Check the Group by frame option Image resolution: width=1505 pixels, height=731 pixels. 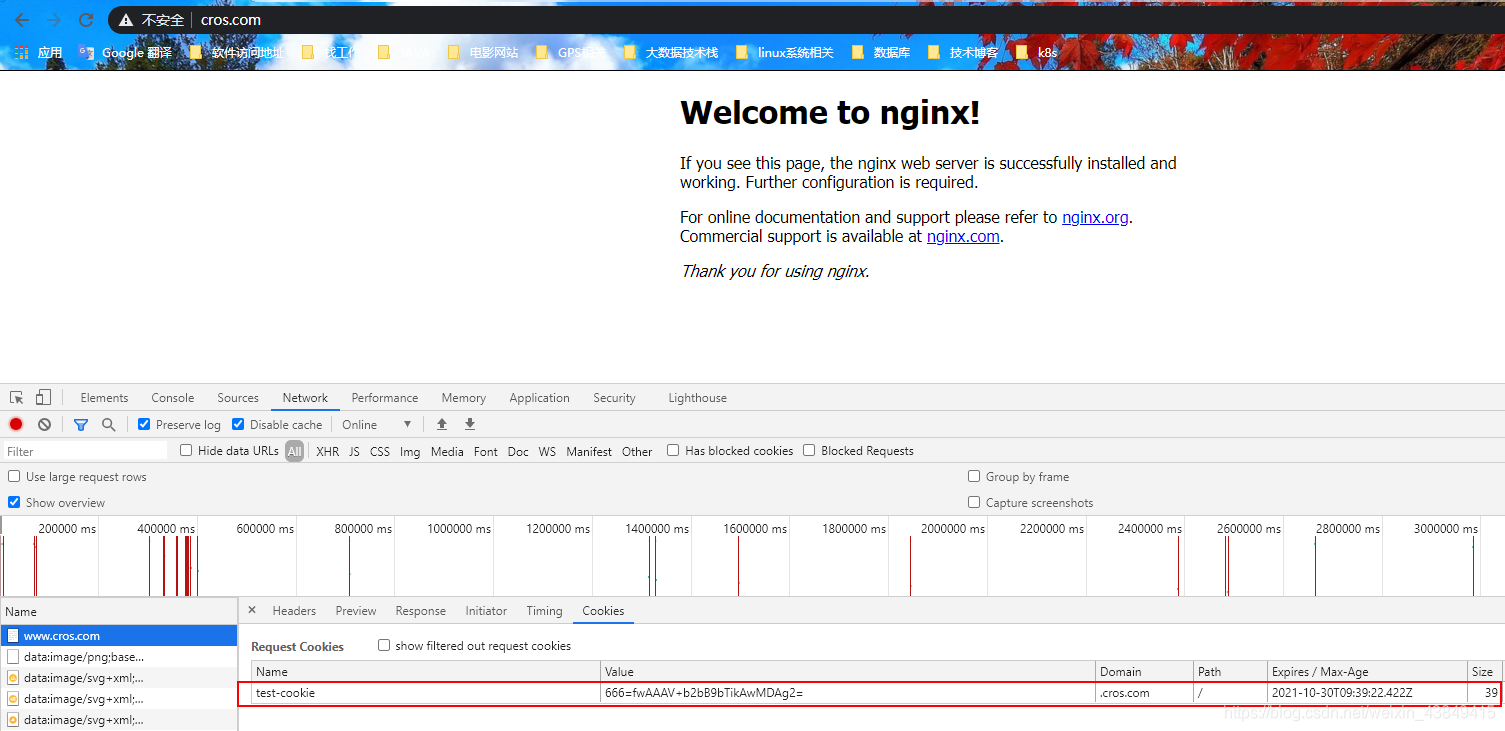(974, 476)
